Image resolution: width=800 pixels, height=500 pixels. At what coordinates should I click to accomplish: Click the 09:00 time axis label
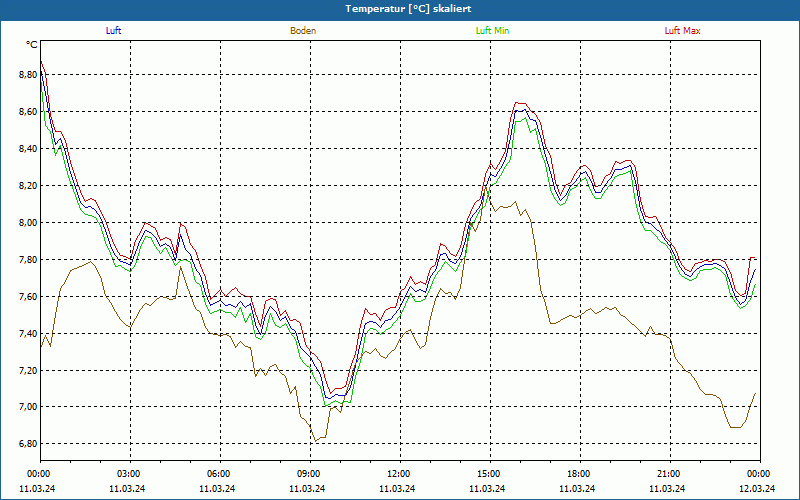[x=310, y=474]
